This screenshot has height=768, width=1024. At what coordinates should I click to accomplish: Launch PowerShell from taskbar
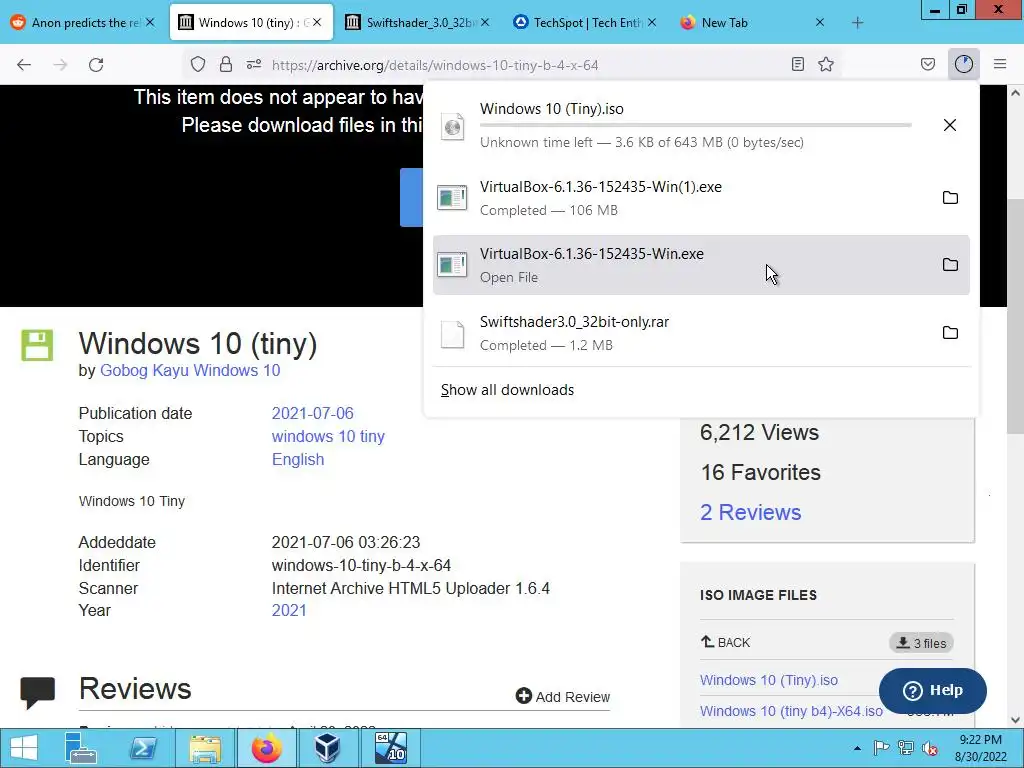click(142, 748)
